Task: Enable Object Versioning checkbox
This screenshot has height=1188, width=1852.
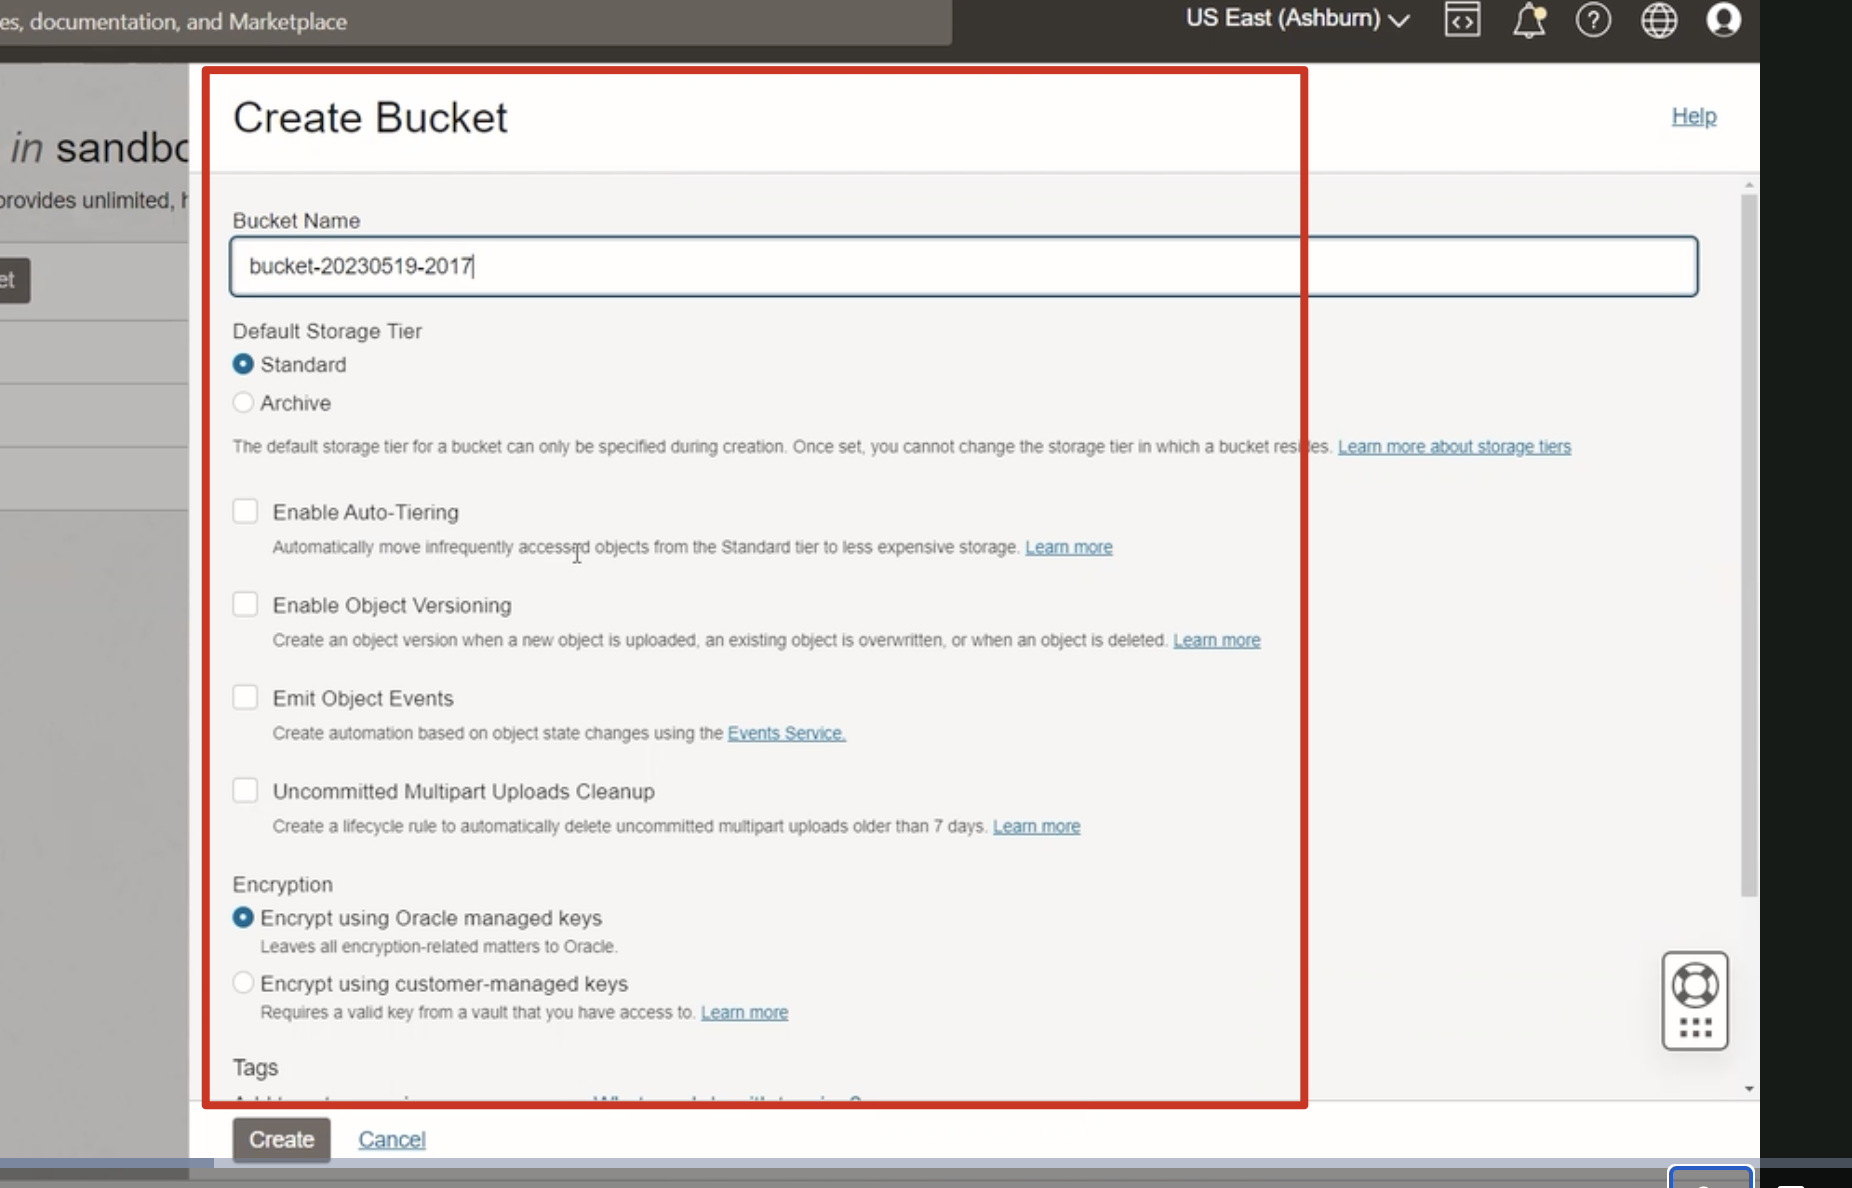Action: coord(245,605)
